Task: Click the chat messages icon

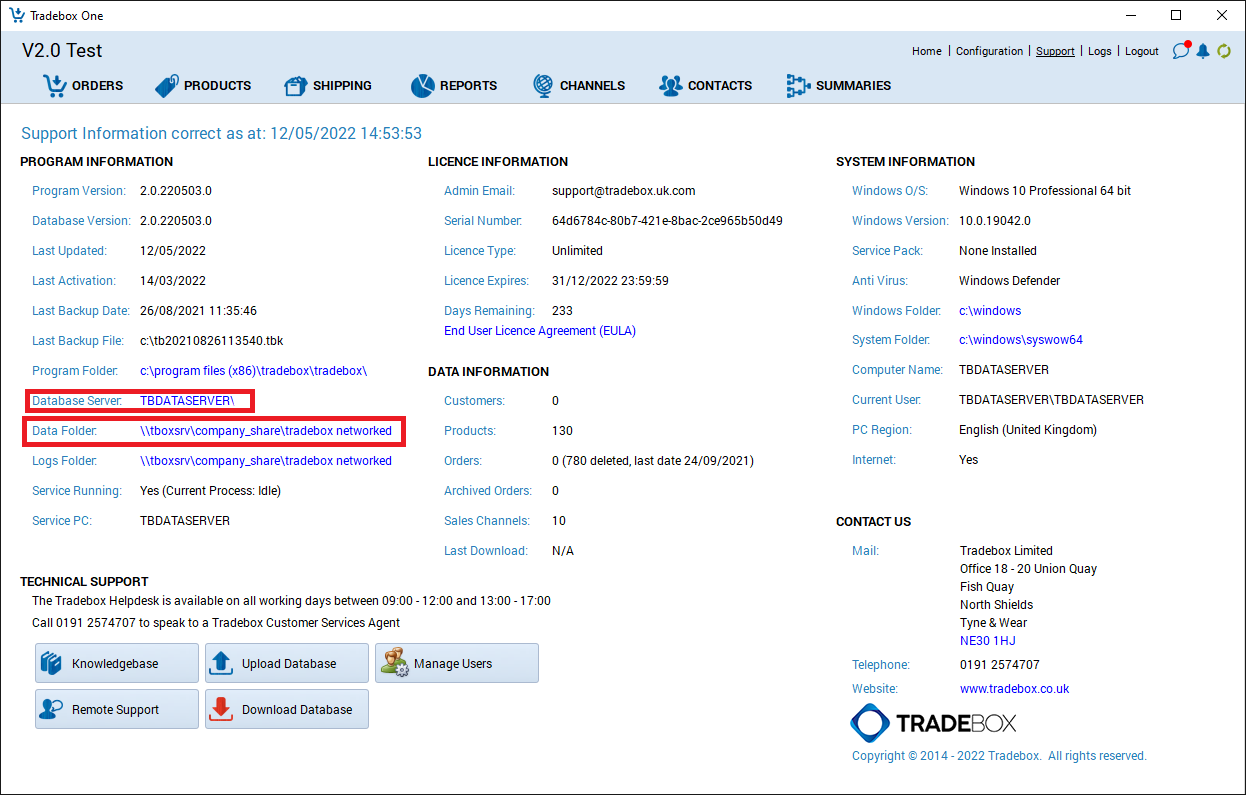Action: tap(1181, 51)
